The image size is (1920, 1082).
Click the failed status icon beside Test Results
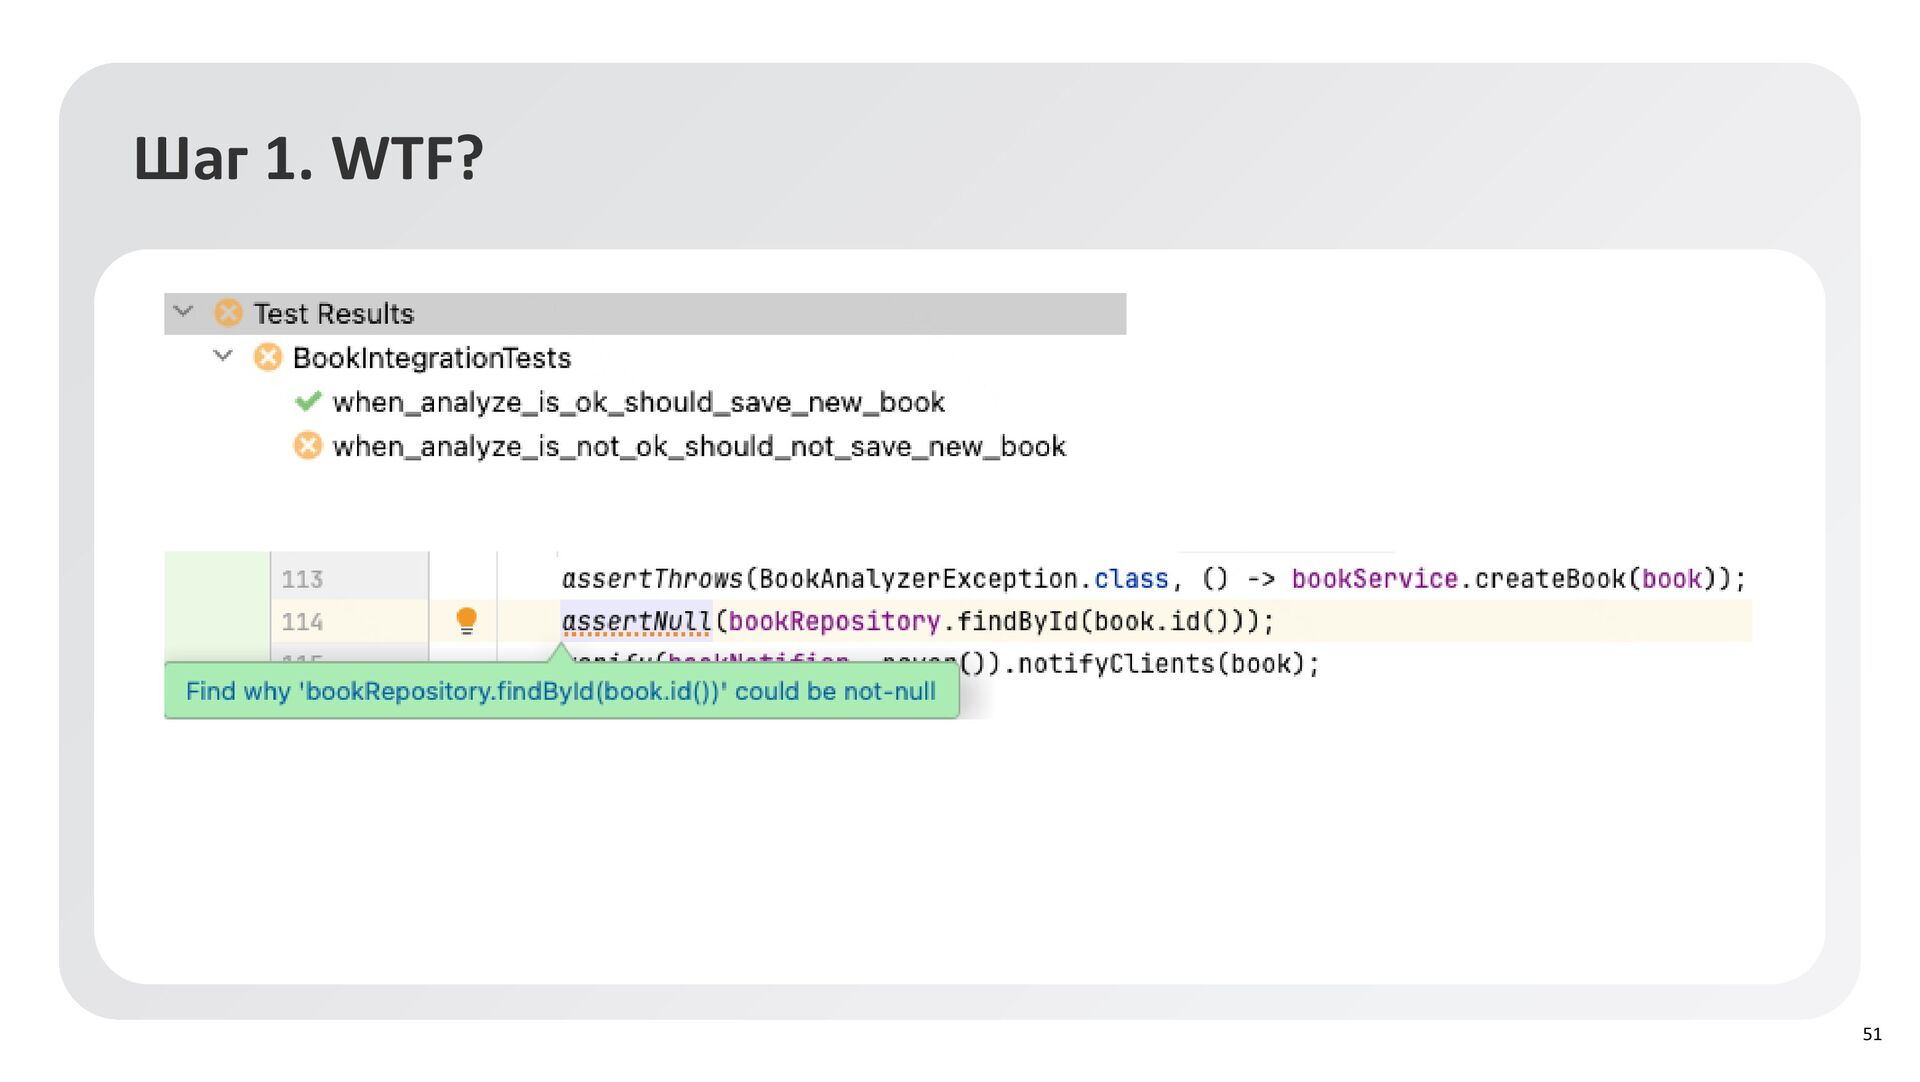point(228,313)
